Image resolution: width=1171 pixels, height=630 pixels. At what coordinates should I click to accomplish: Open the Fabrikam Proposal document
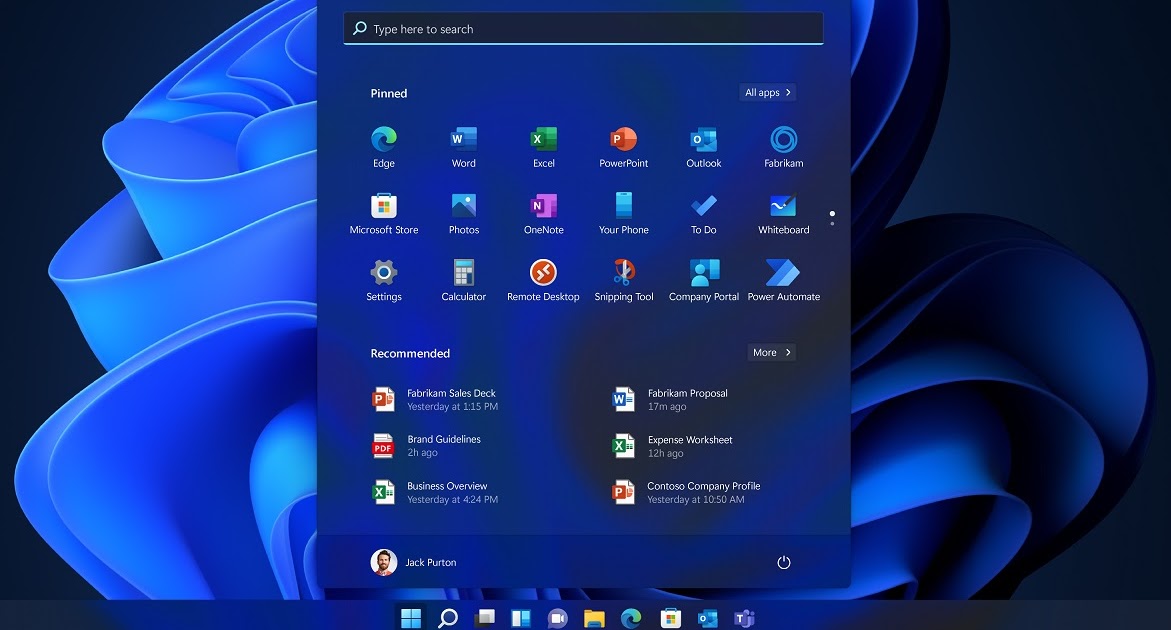(x=670, y=399)
